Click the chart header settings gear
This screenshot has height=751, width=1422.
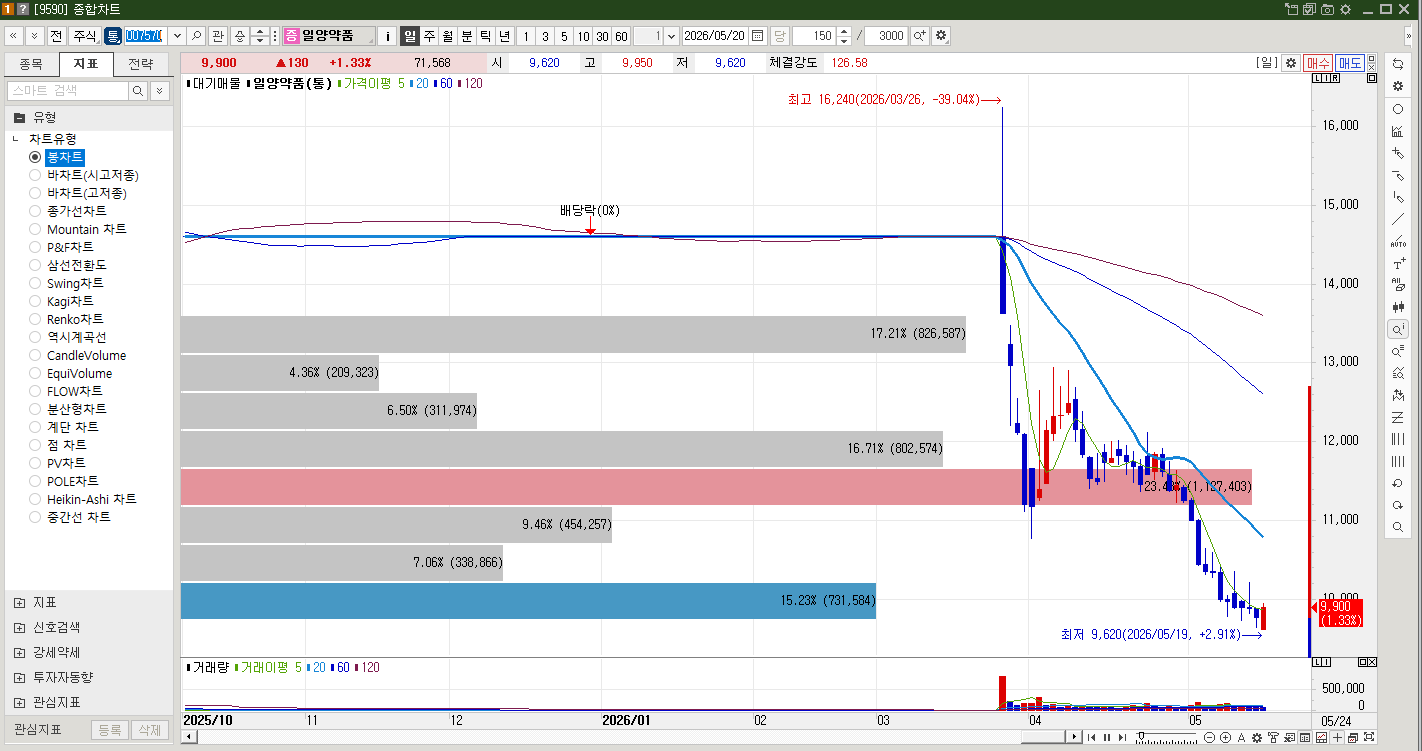pos(1291,63)
